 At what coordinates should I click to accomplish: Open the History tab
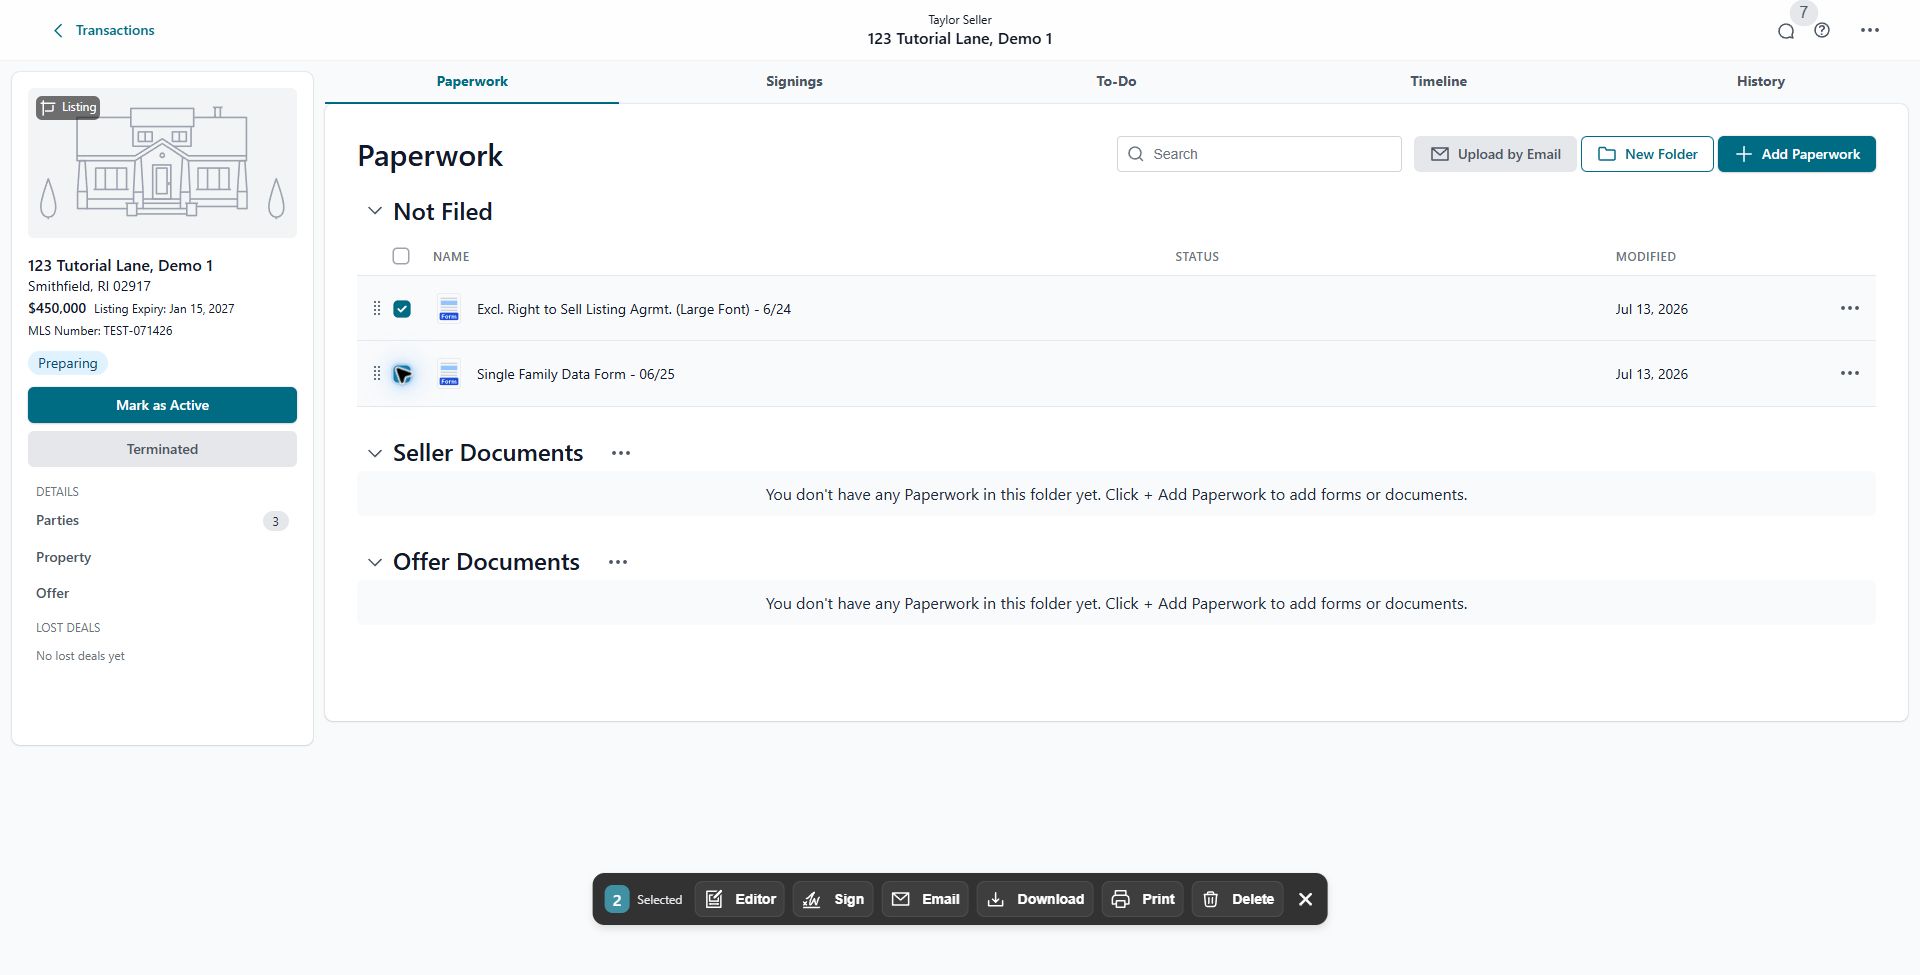tap(1760, 81)
